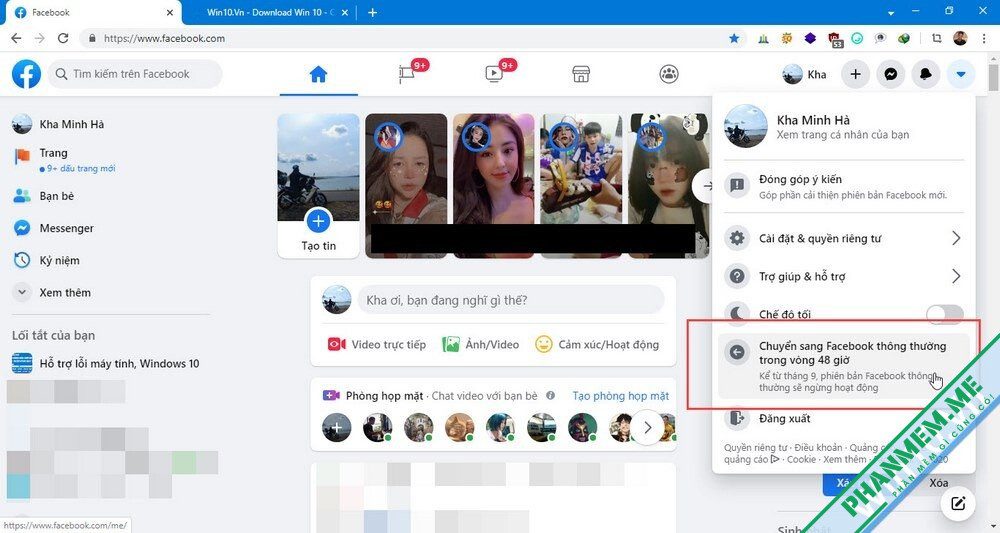
Task: Click the Tạo phòng họp mặt link
Action: pyautogui.click(x=621, y=396)
